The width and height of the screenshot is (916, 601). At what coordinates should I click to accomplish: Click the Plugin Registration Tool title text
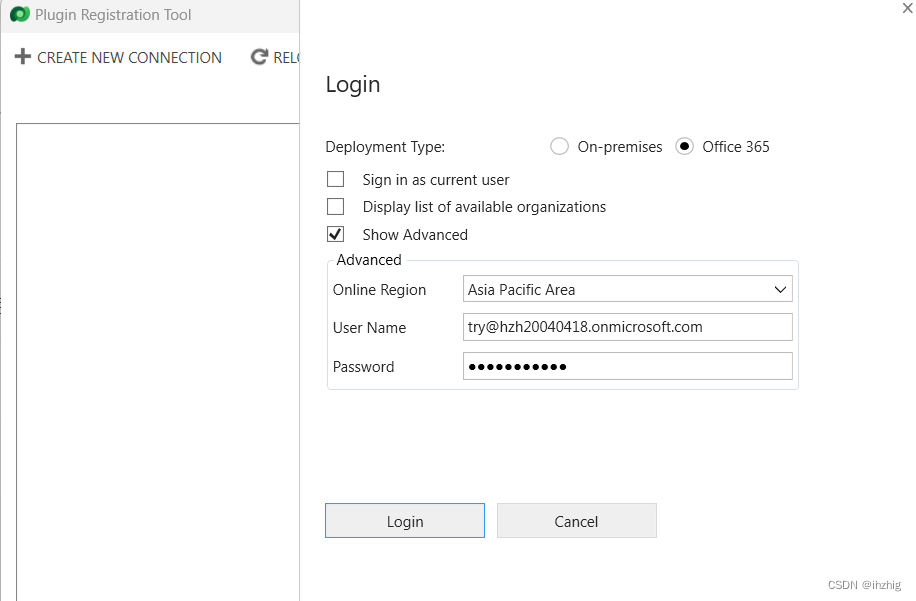tap(113, 15)
